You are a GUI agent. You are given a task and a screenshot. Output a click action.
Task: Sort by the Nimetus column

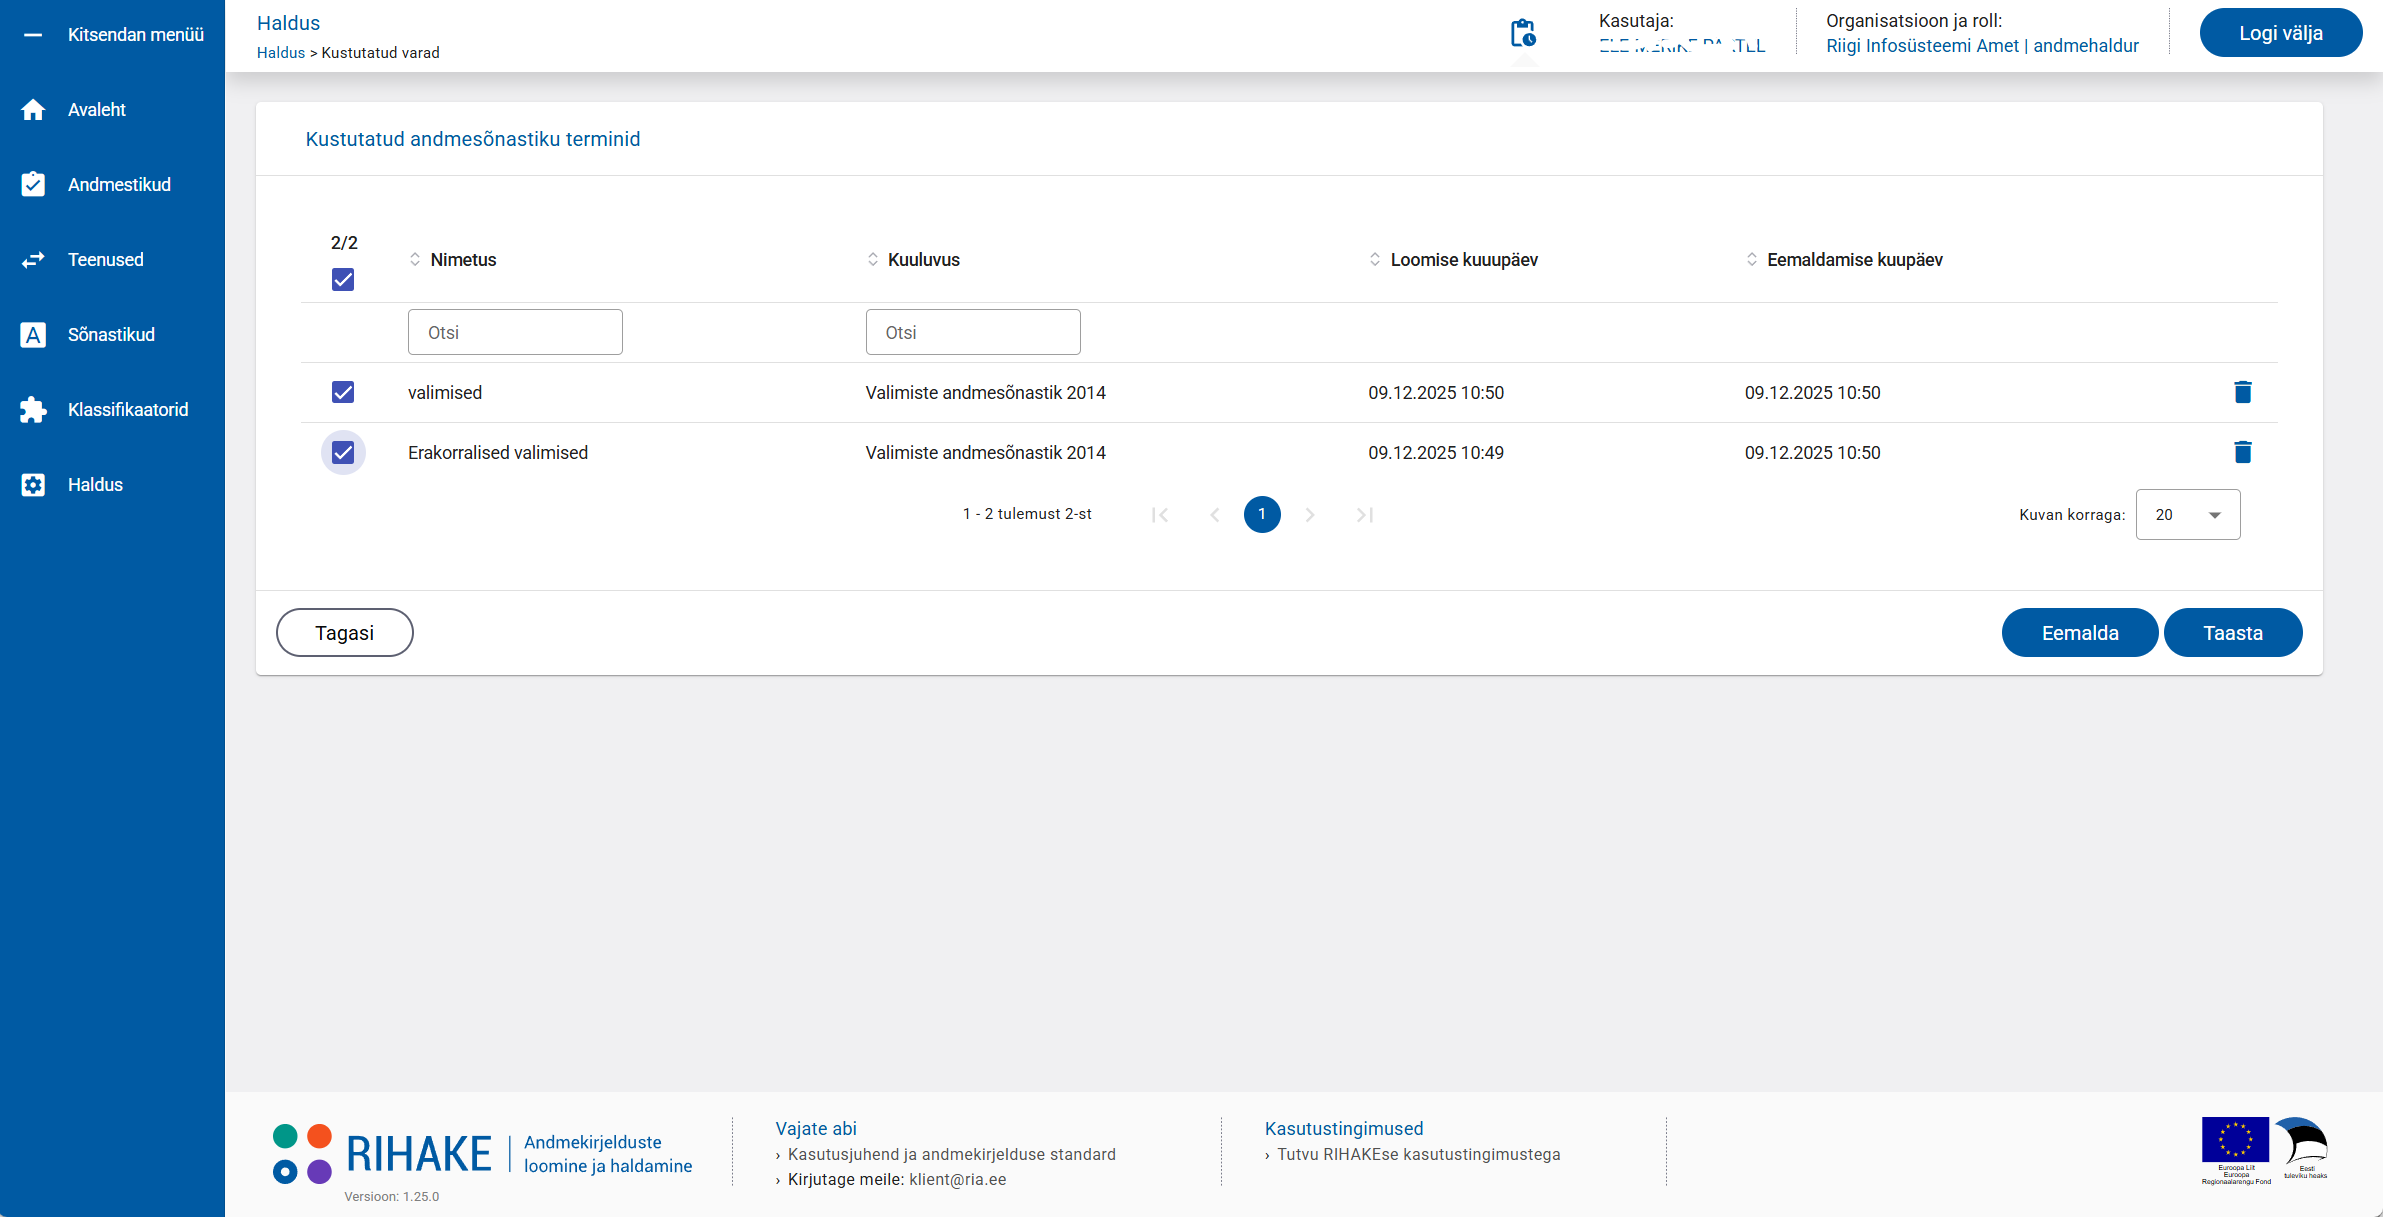coord(463,260)
